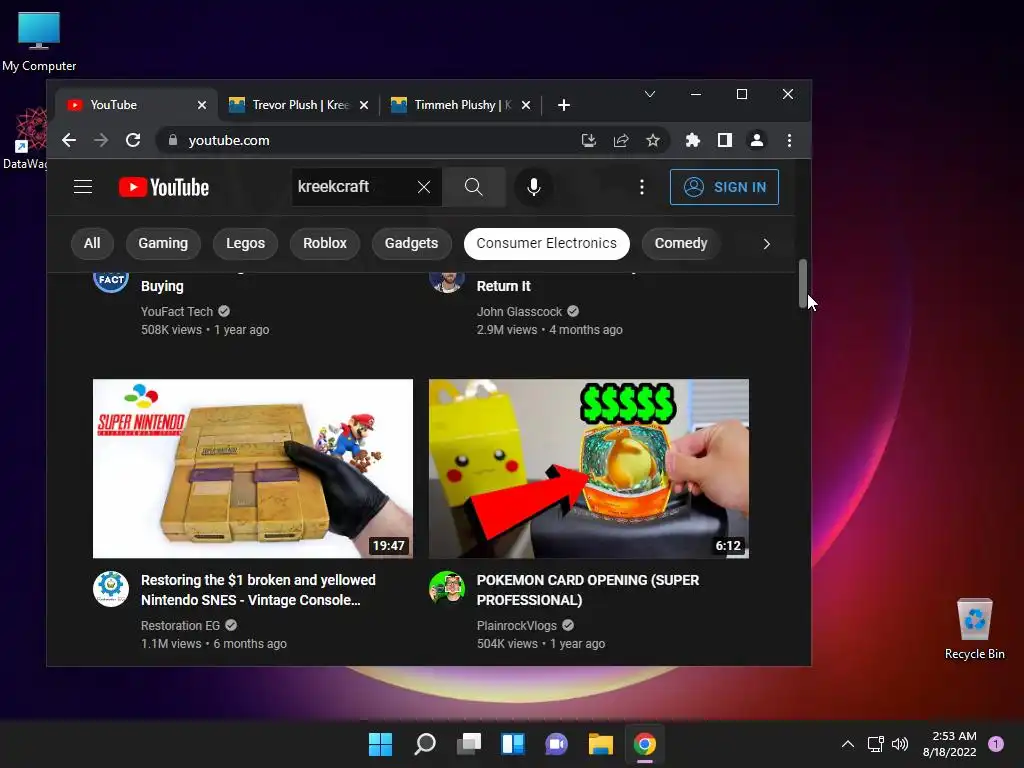The height and width of the screenshot is (768, 1024).
Task: Click the PlainrockVlogs channel avatar
Action: pyautogui.click(x=447, y=588)
